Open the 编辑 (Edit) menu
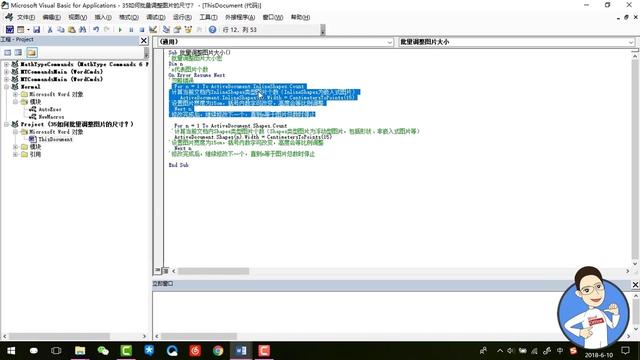Image resolution: width=640 pixels, height=360 pixels. (x=52, y=17)
